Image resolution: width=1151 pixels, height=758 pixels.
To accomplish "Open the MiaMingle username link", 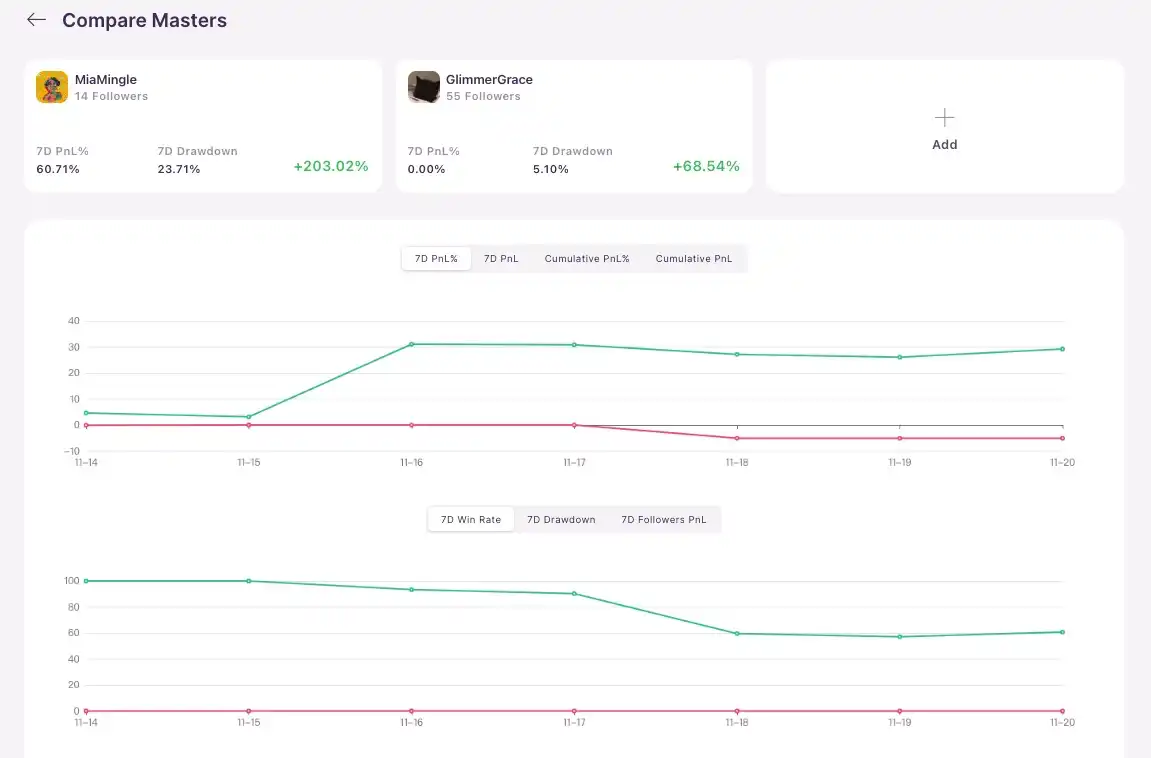I will coord(106,80).
